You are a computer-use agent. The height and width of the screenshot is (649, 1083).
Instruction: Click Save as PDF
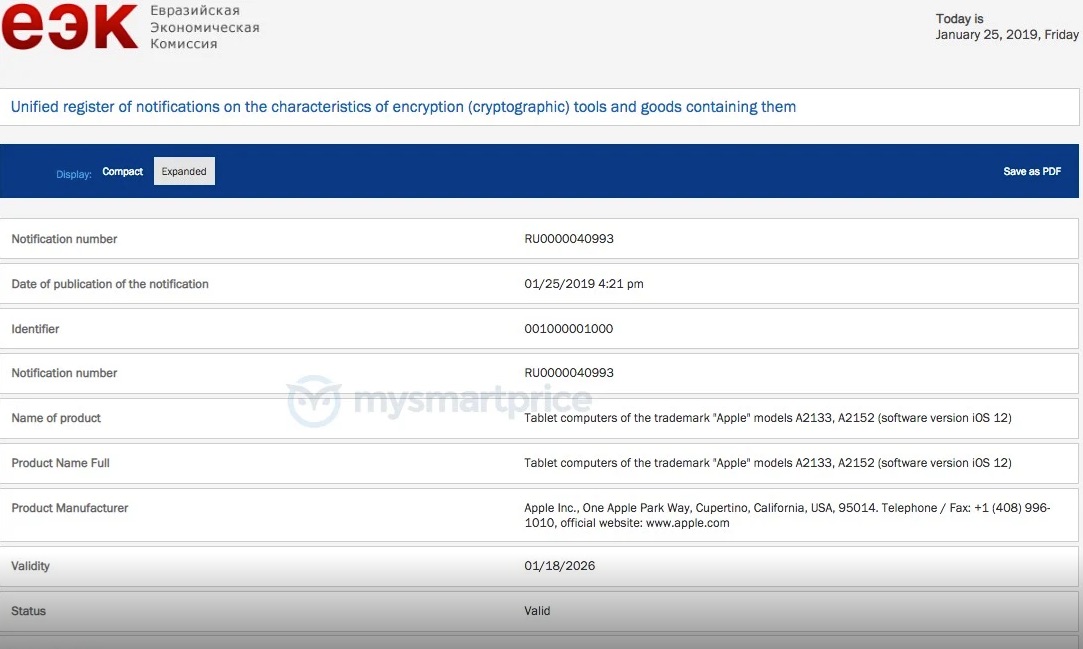pos(1032,172)
